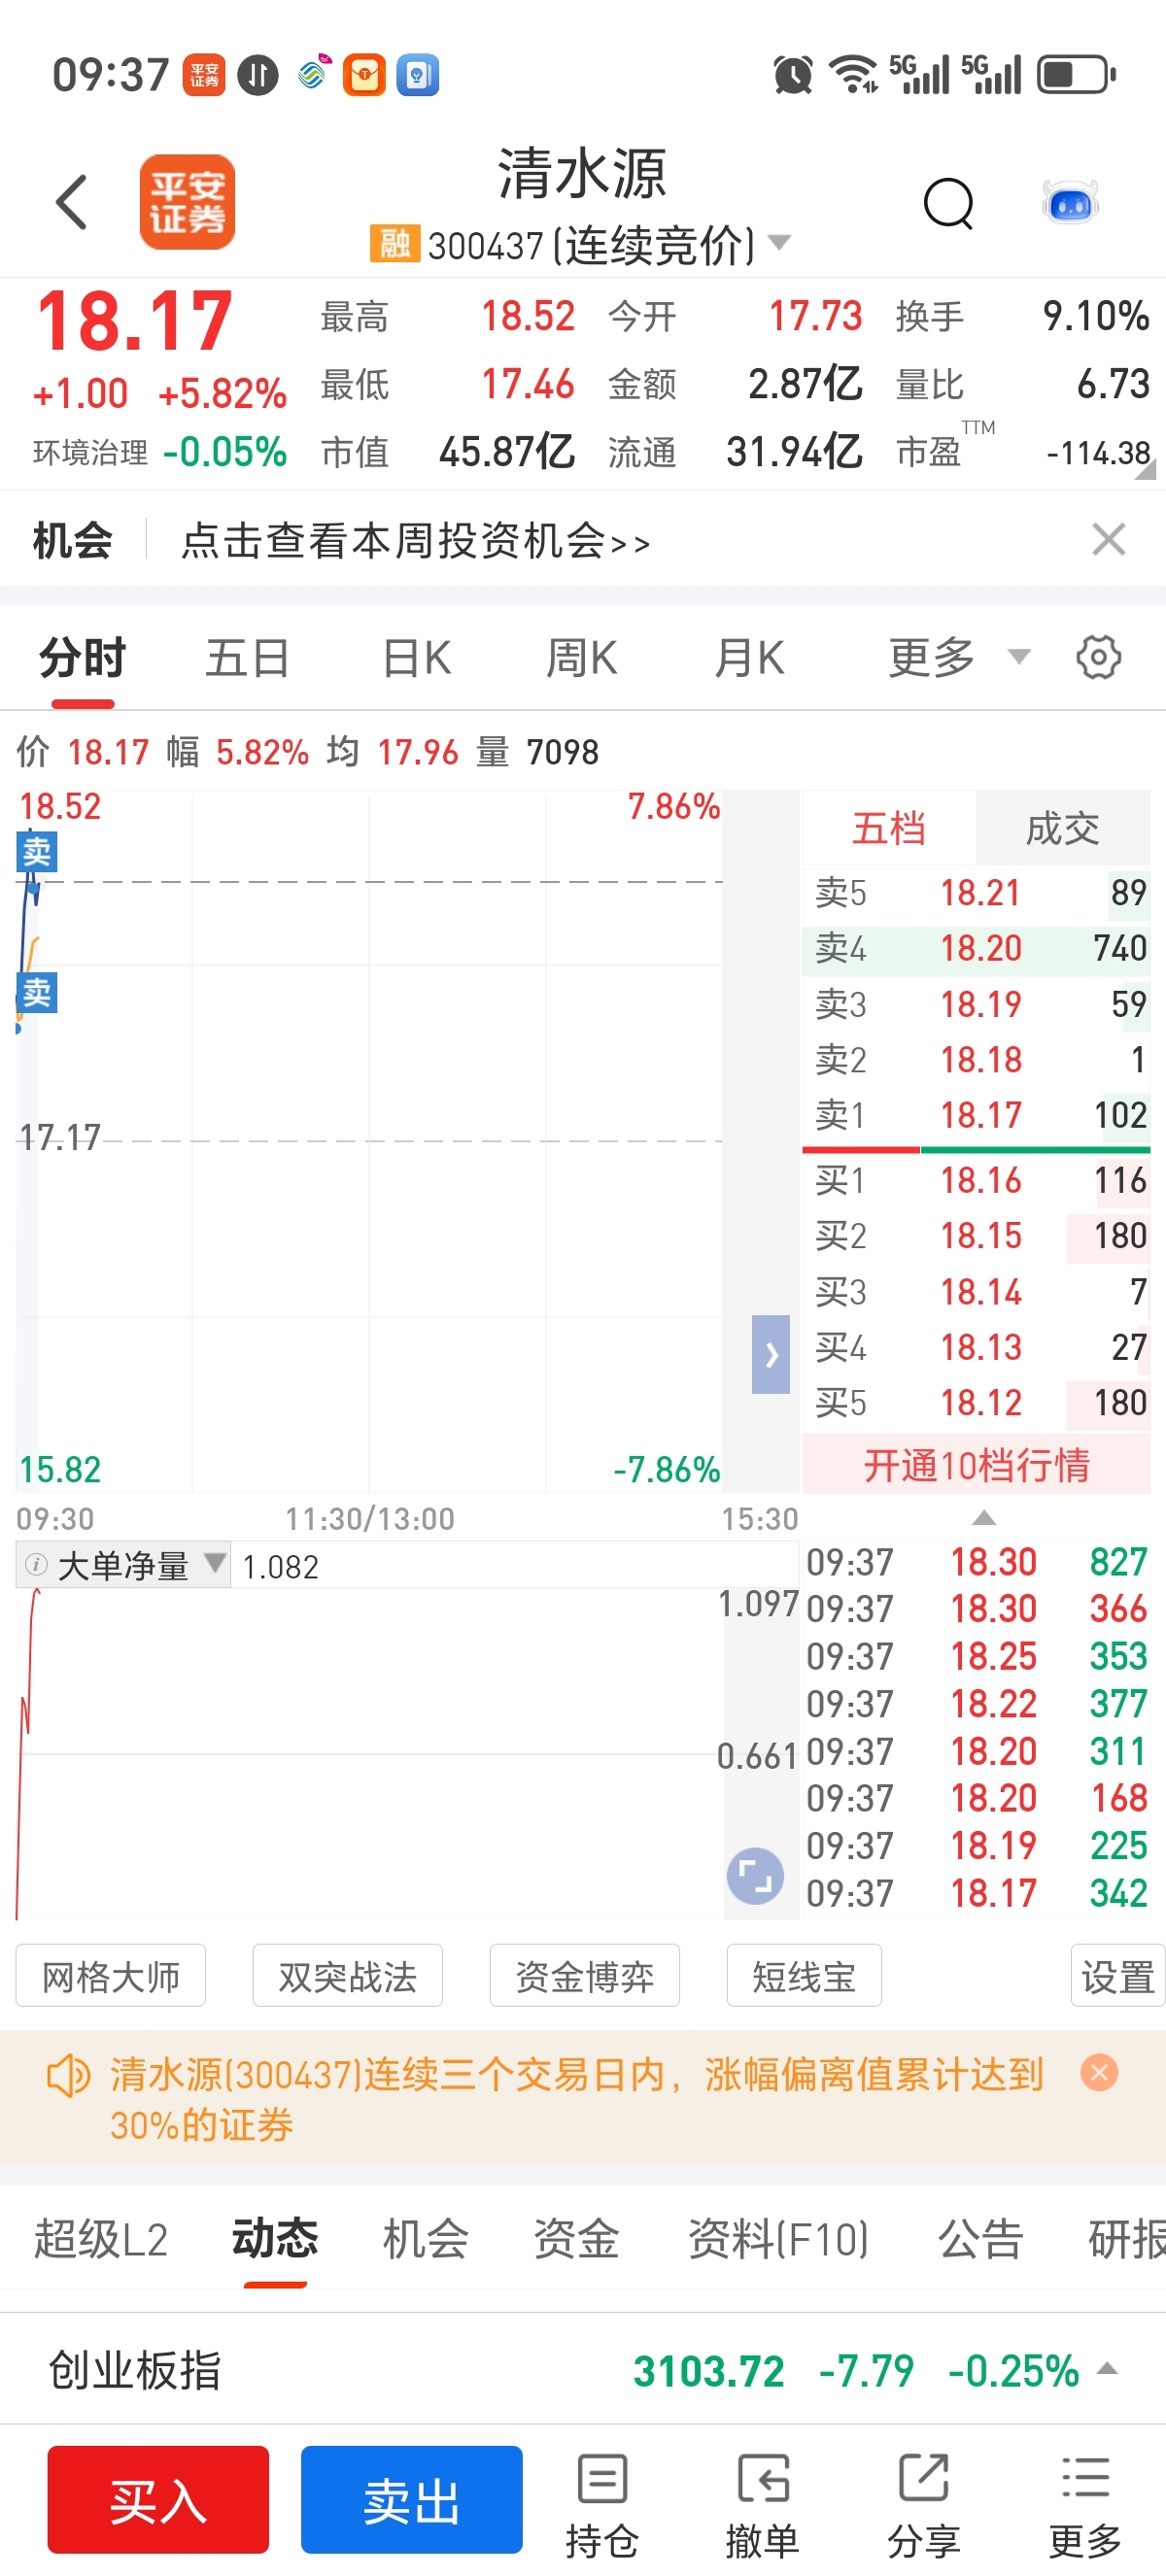Open the 网格大师 tool
The image size is (1166, 2576).
[x=111, y=1975]
